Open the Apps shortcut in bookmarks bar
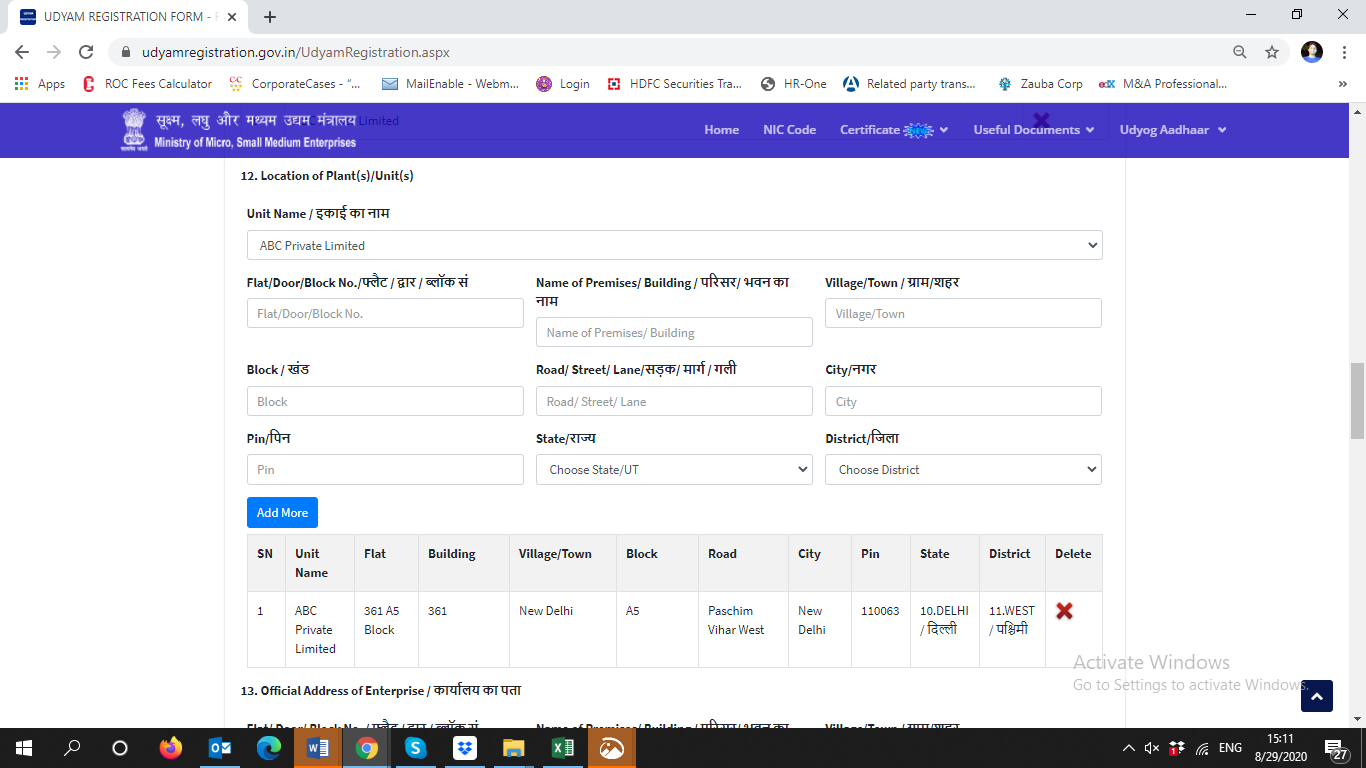The image size is (1366, 768). [40, 84]
